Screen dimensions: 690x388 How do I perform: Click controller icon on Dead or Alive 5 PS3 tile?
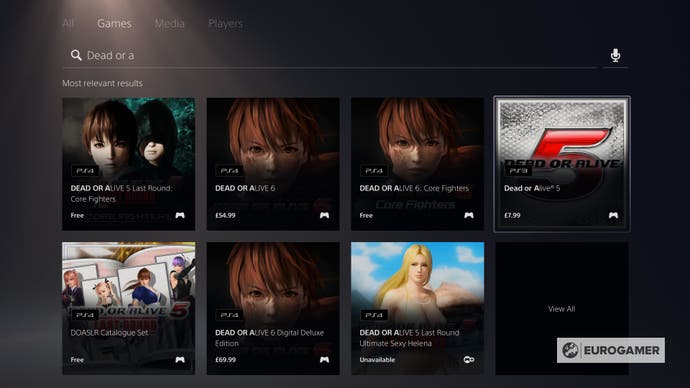point(613,215)
